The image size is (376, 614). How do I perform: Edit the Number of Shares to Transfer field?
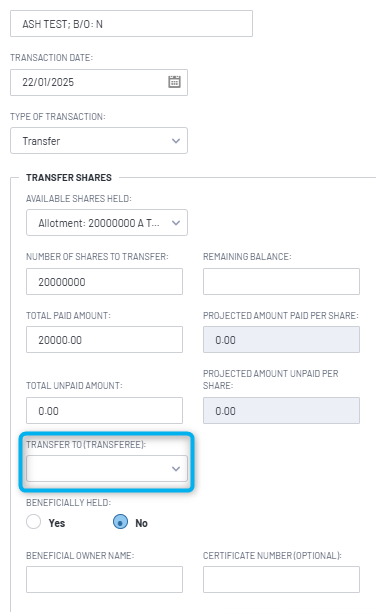coord(104,282)
